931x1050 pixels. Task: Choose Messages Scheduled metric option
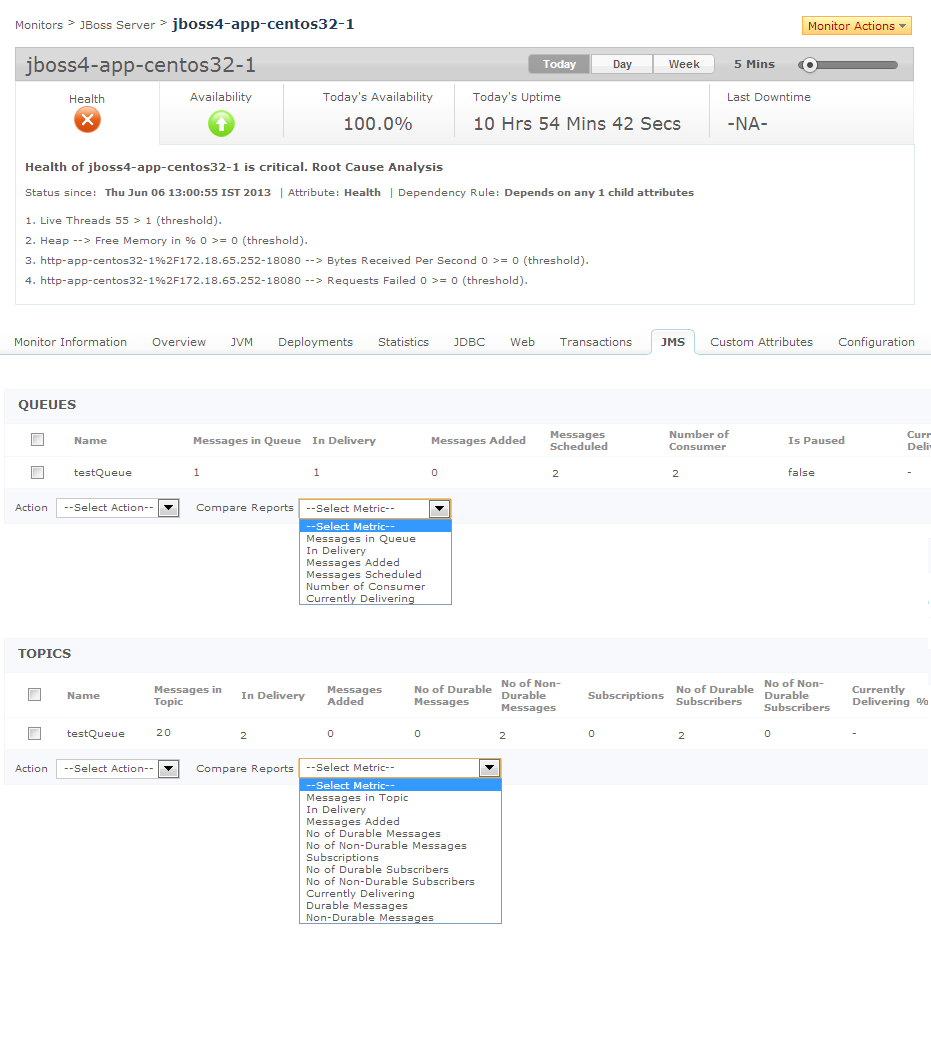375,575
